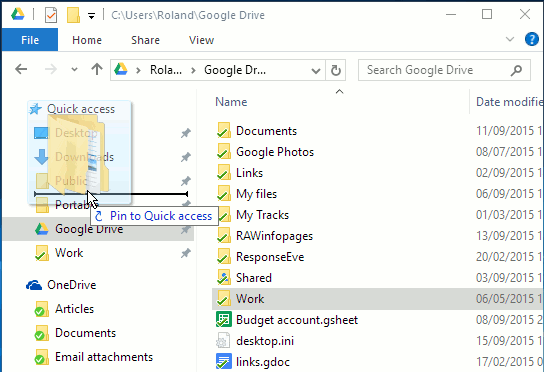Screen dimensions: 544x372
Task: Click the New folder quick access toolbar icon
Action: click(73, 15)
